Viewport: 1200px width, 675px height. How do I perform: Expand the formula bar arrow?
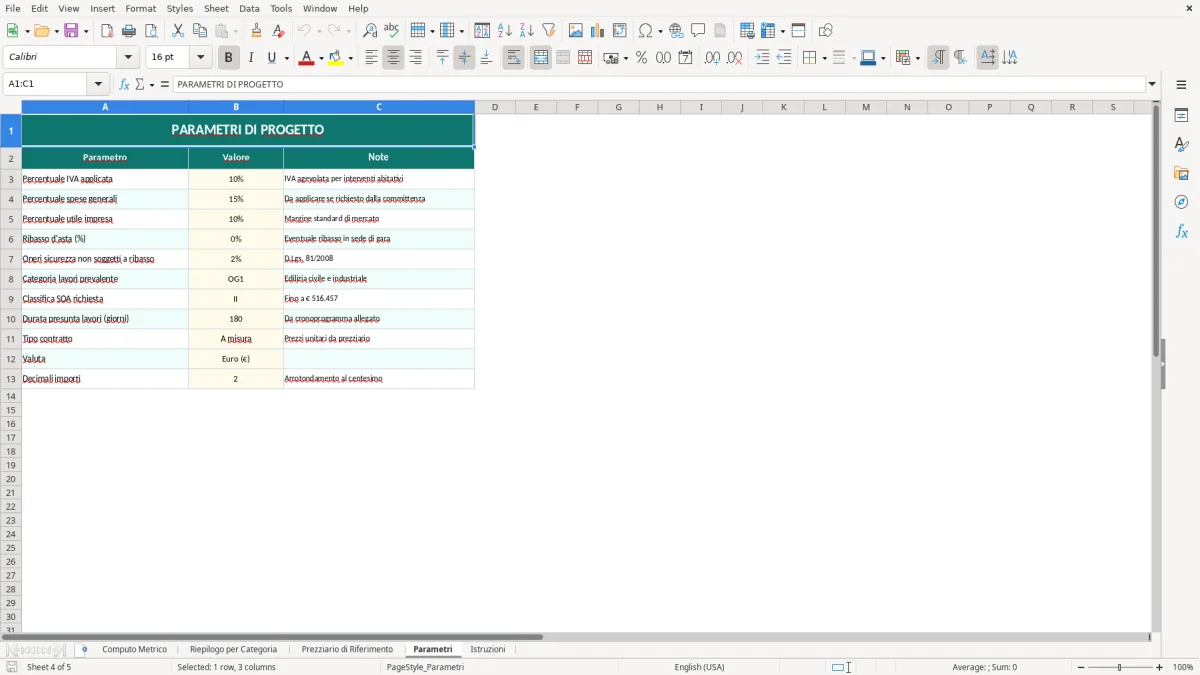pos(1152,85)
